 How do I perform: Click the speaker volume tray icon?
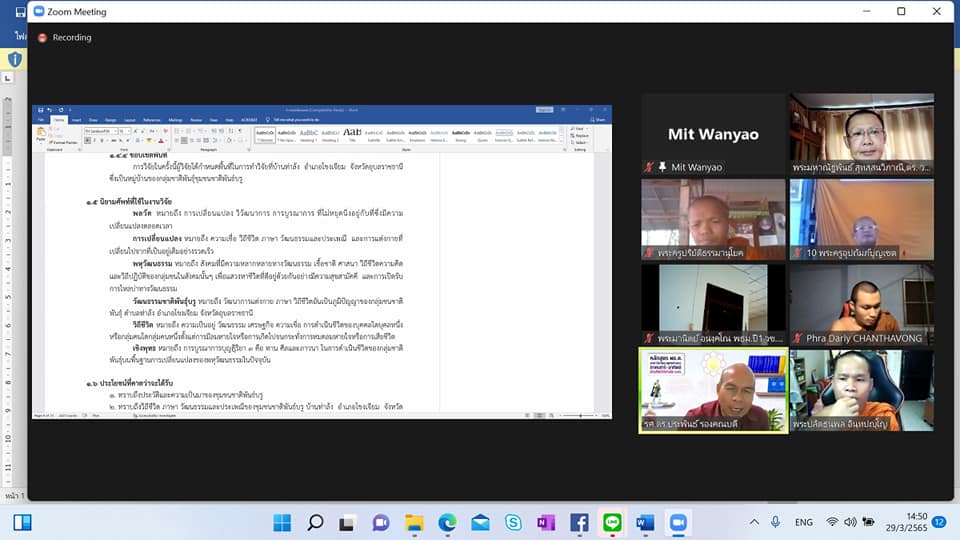[x=850, y=522]
